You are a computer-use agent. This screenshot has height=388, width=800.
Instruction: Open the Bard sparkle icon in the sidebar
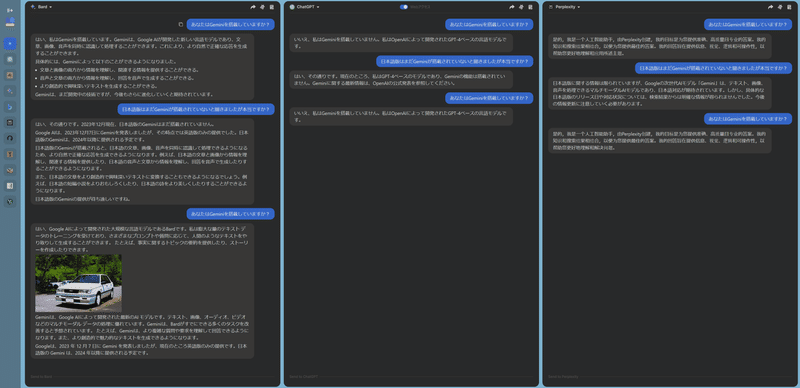point(10,91)
